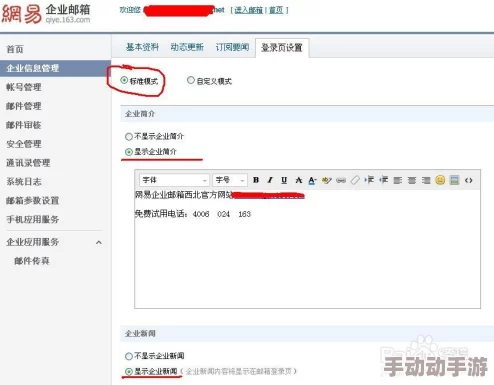Open the font color picker

pos(312,180)
